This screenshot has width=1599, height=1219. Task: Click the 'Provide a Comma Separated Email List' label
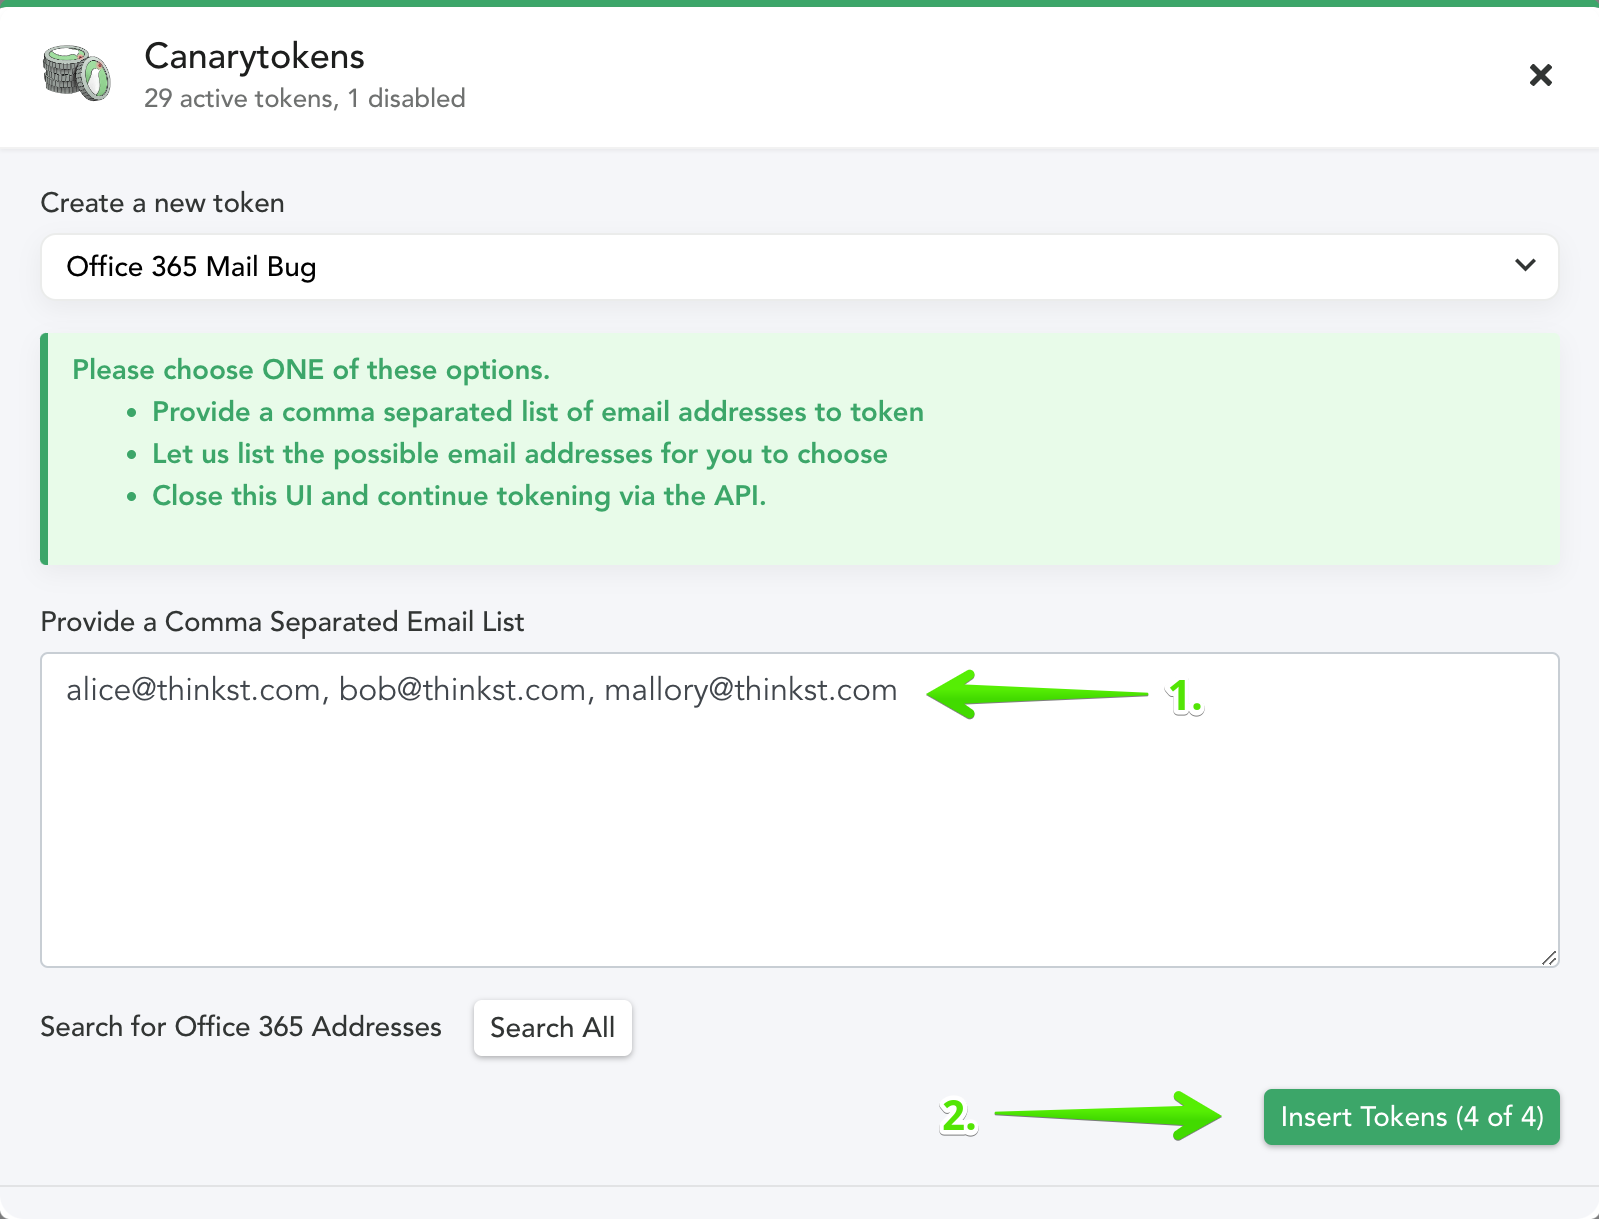coord(282,622)
